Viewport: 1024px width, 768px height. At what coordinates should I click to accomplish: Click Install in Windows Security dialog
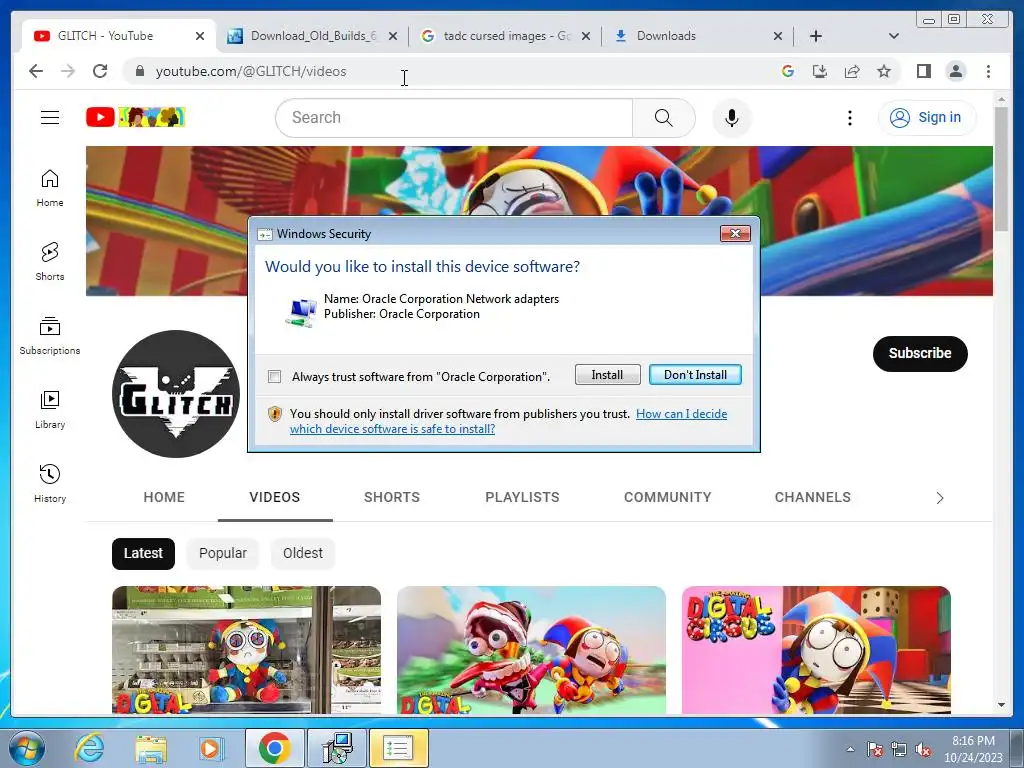607,375
